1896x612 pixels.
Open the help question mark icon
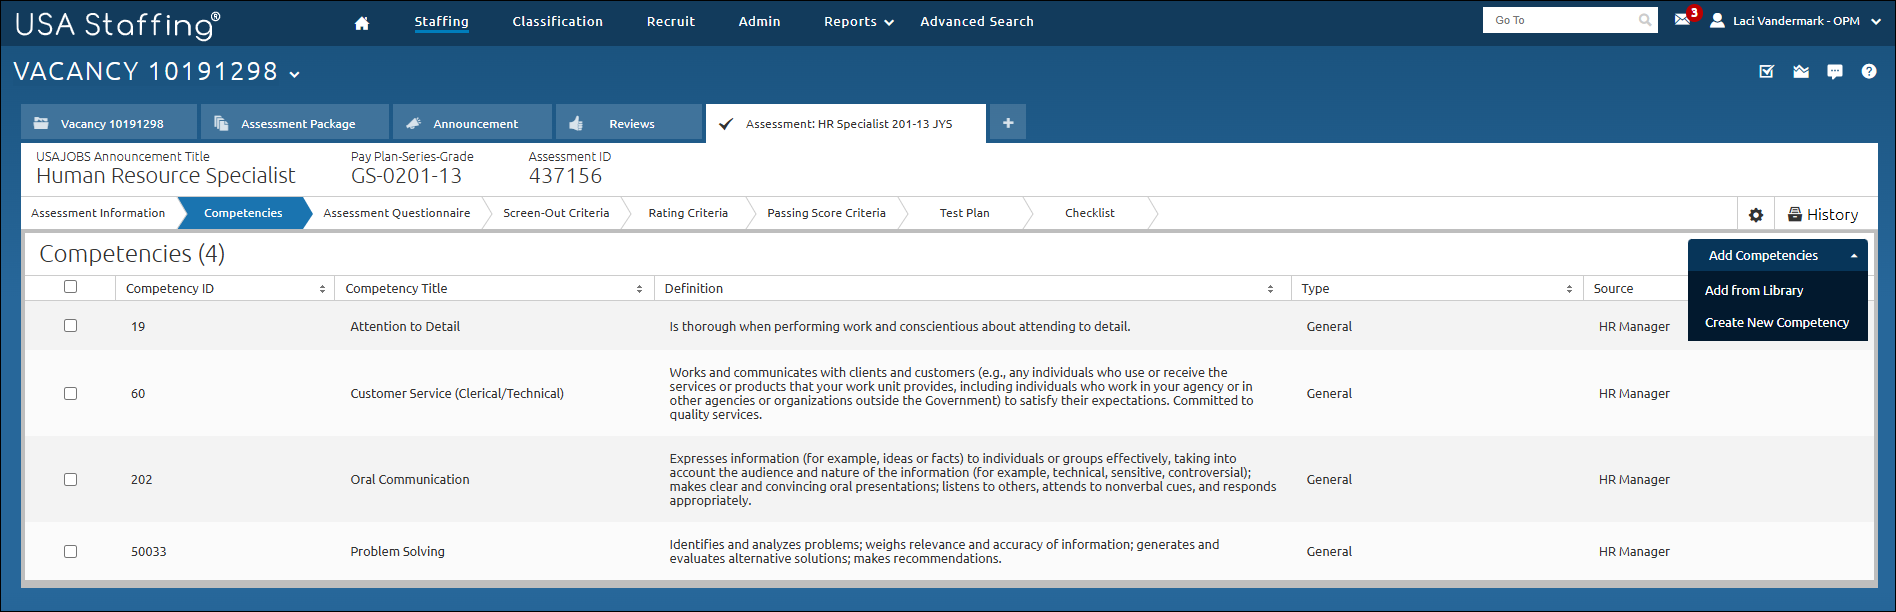(1869, 71)
